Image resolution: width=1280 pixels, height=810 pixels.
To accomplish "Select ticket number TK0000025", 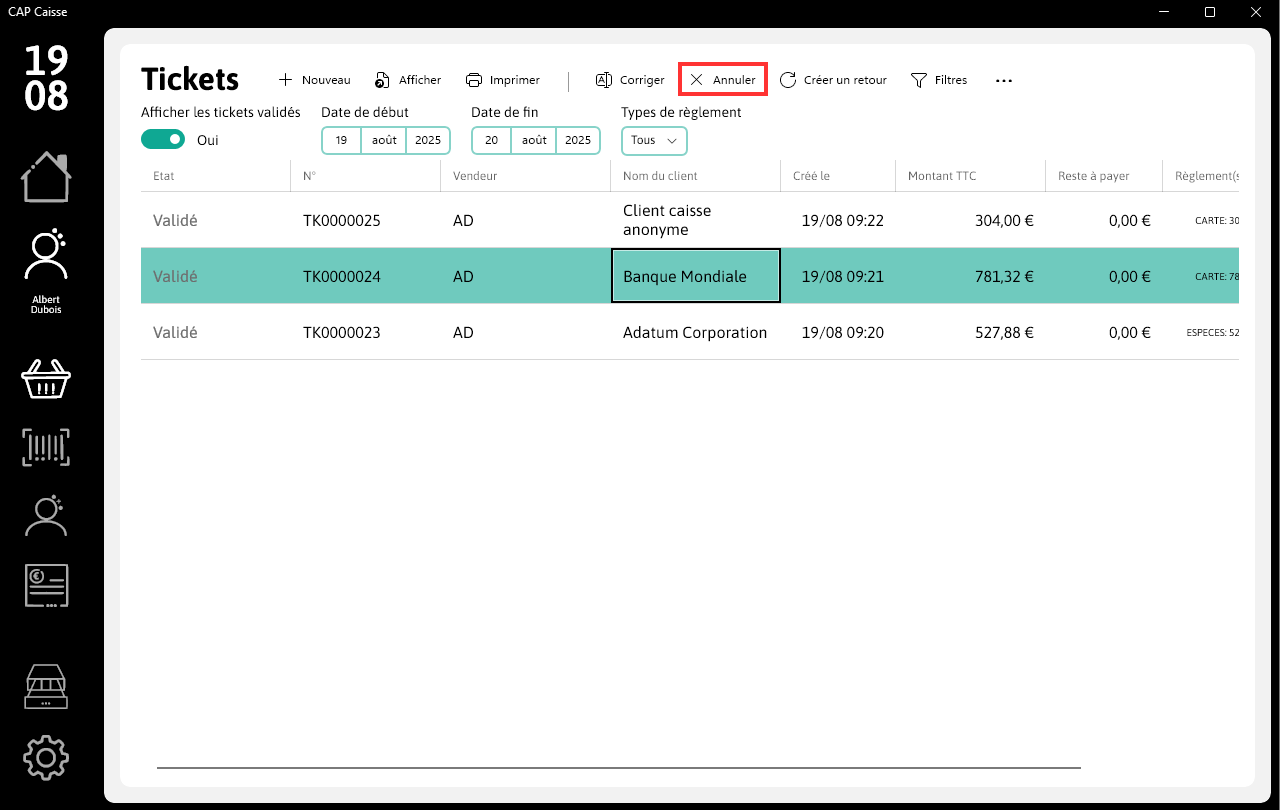I will pos(342,220).
